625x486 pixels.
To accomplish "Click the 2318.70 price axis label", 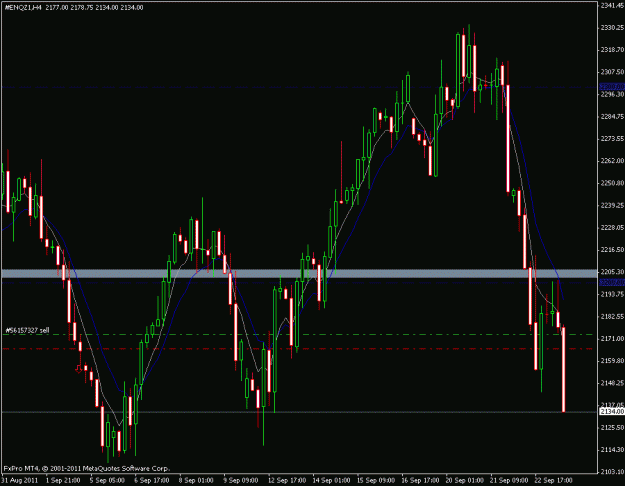I will pyautogui.click(x=612, y=50).
